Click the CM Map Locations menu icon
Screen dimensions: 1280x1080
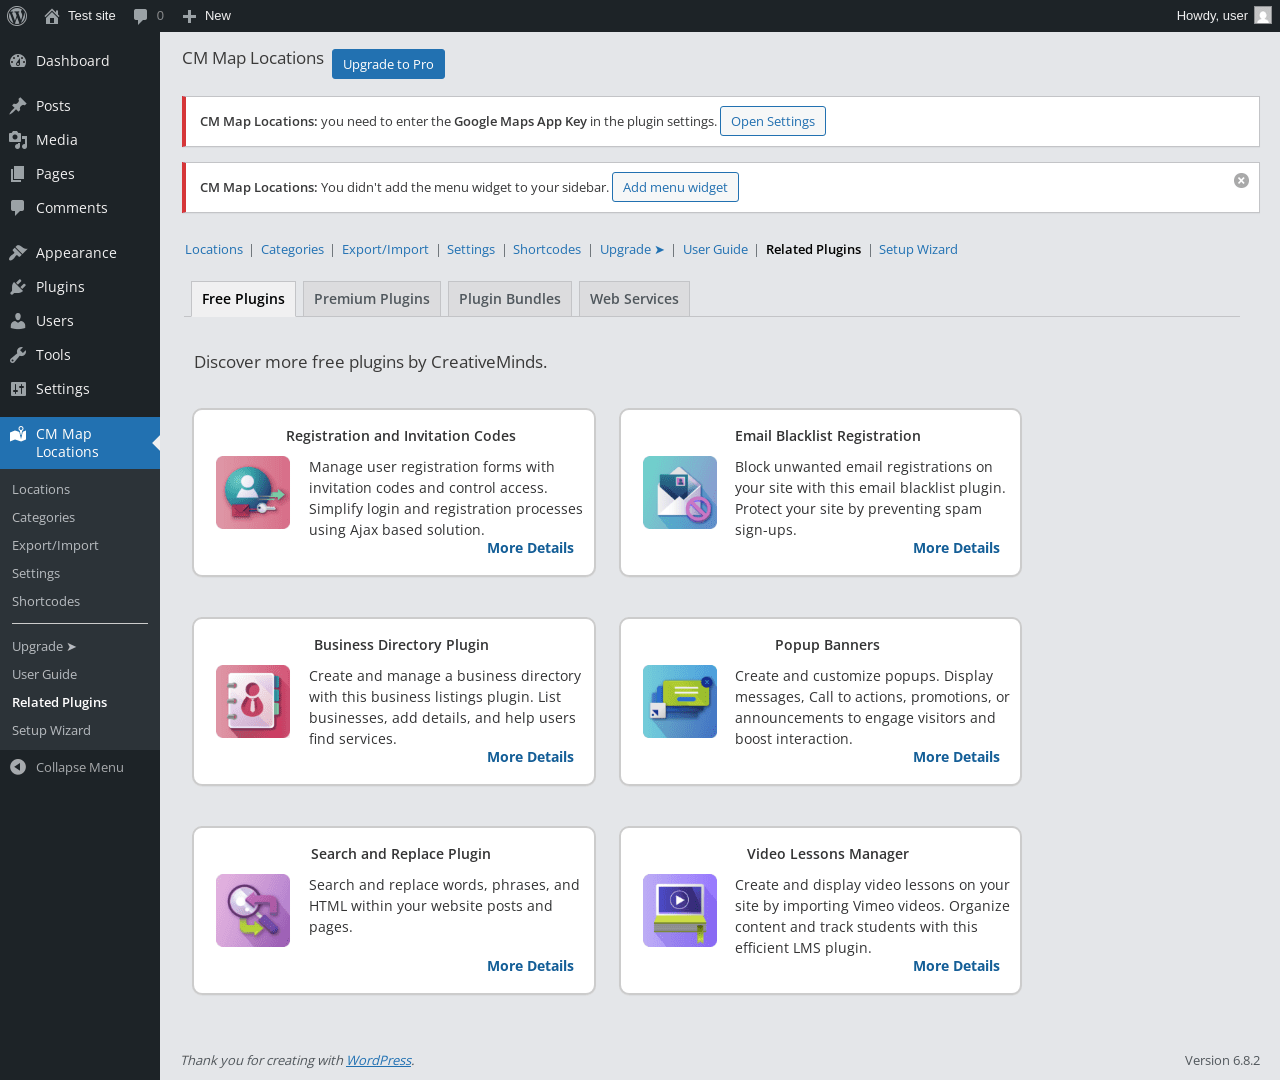18,434
